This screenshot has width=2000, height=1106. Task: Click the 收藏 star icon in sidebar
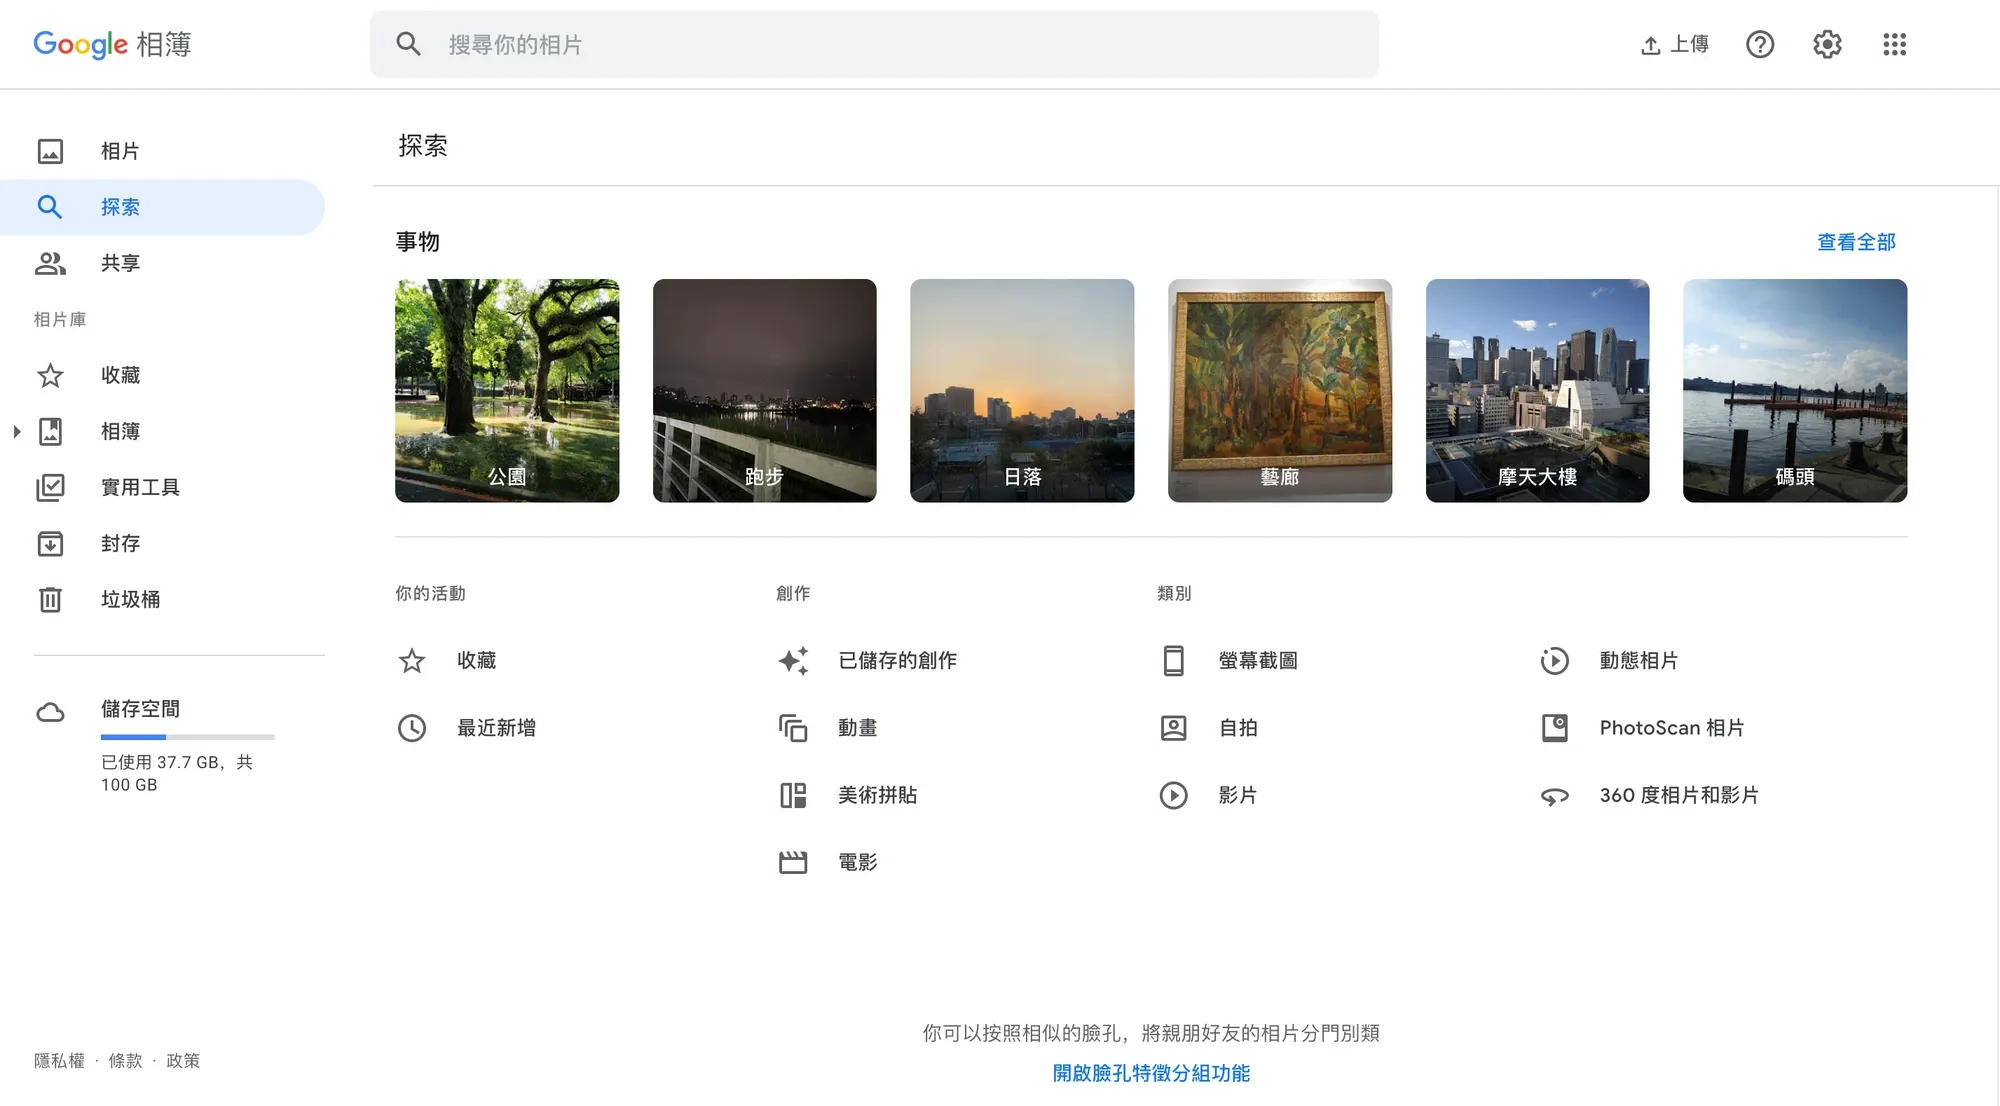coord(50,375)
